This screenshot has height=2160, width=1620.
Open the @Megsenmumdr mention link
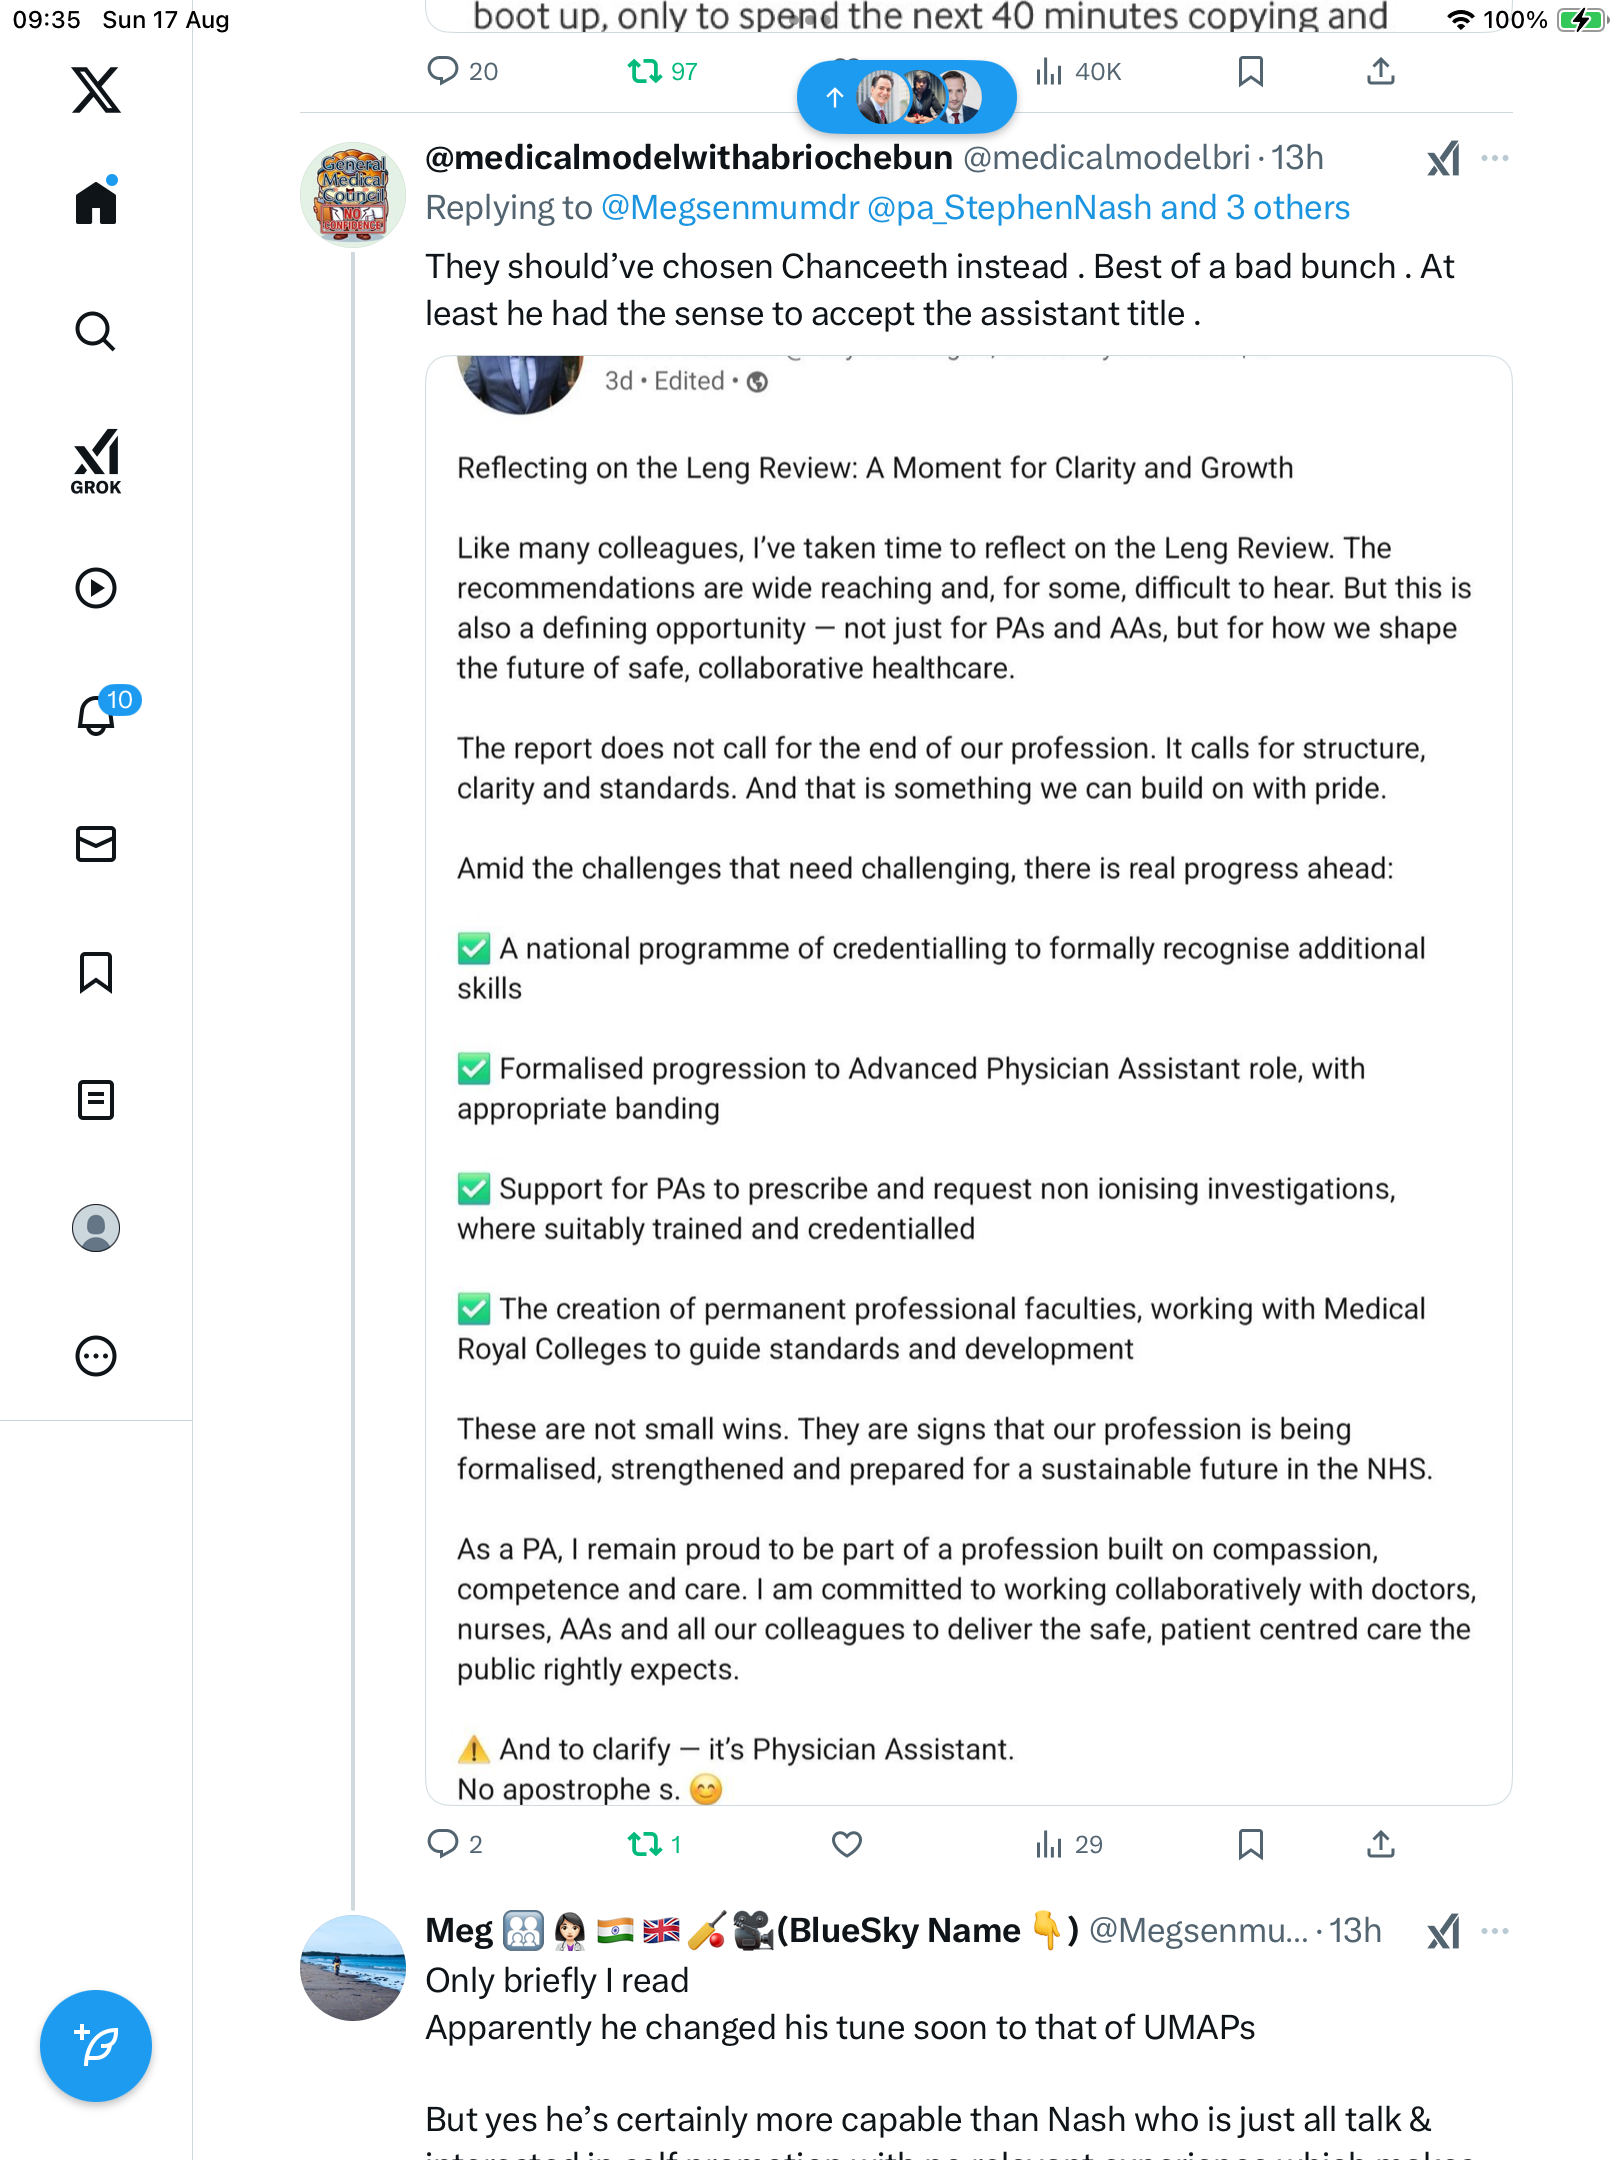(730, 208)
